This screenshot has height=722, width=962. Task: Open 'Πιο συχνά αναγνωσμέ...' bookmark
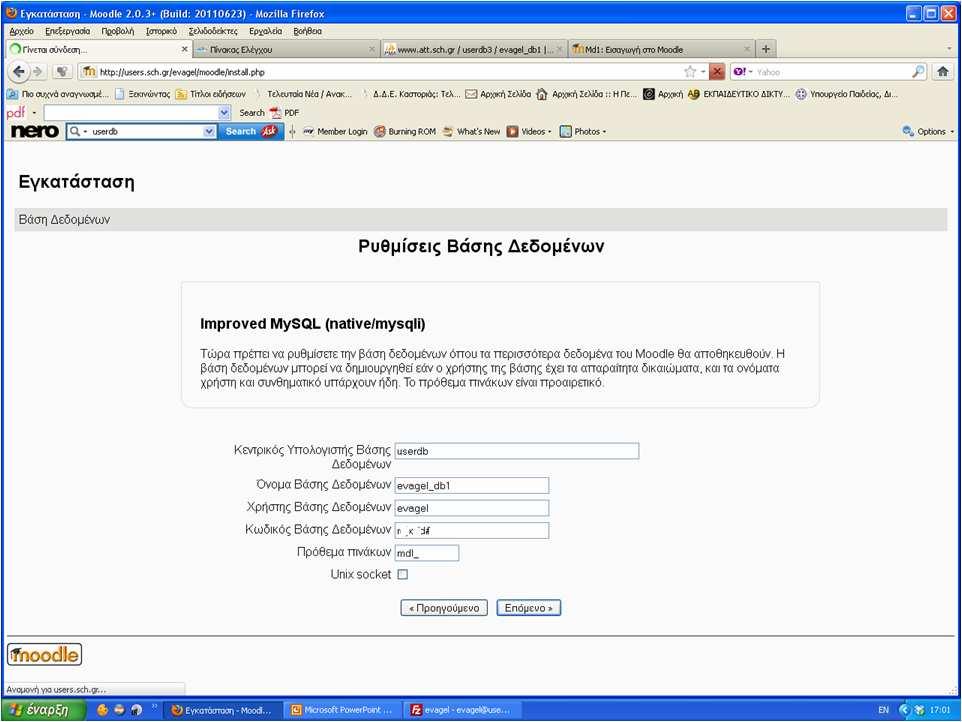pyautogui.click(x=57, y=94)
